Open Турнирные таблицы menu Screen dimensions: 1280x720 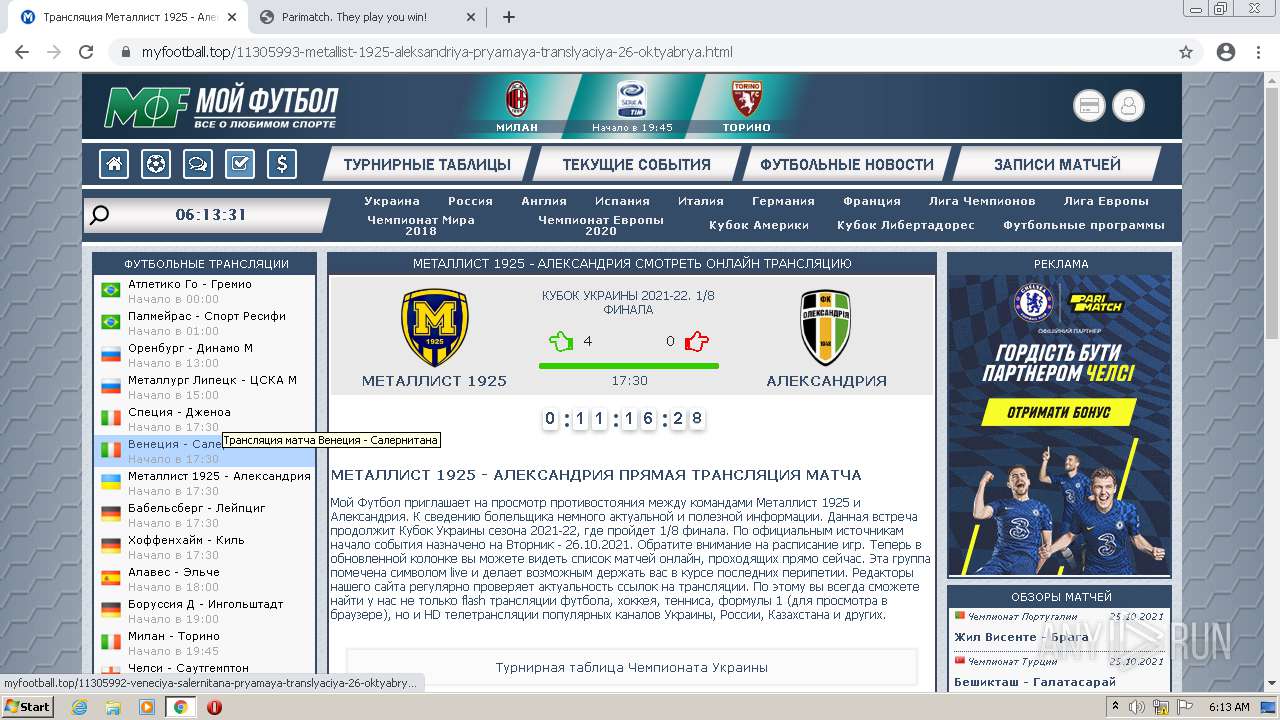[427, 165]
